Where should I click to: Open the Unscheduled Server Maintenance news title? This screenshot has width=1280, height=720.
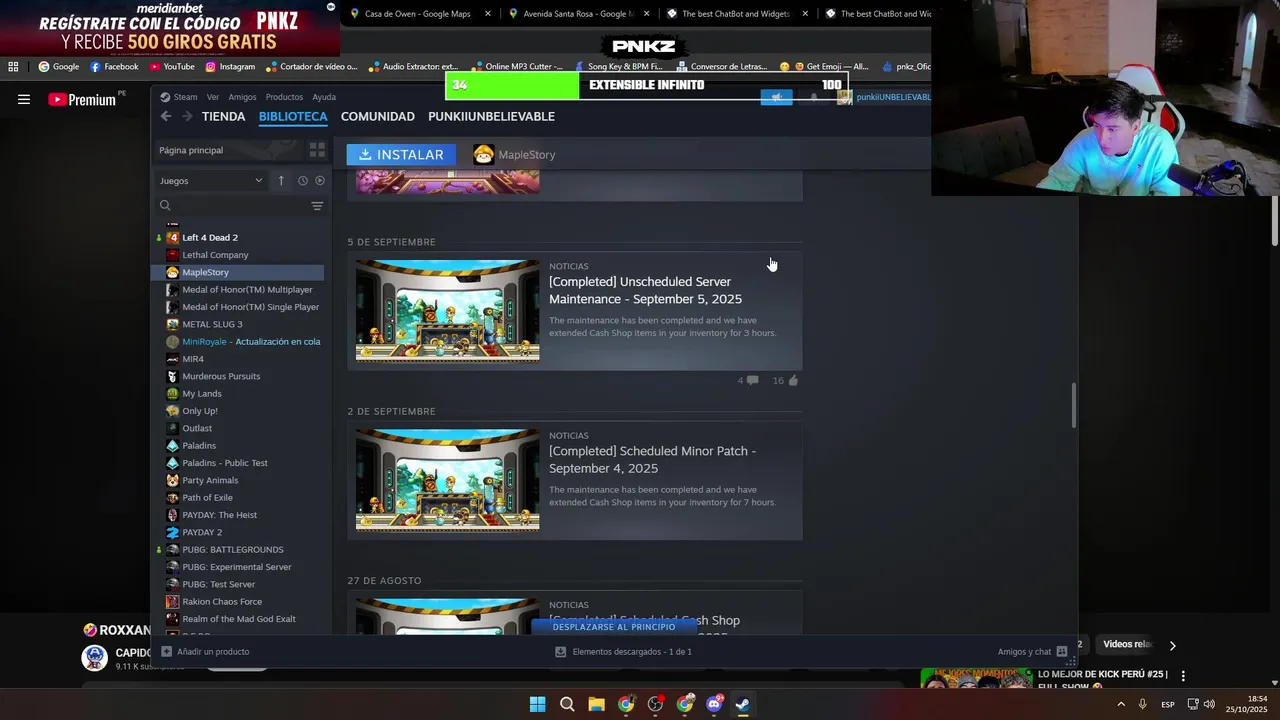coord(646,290)
